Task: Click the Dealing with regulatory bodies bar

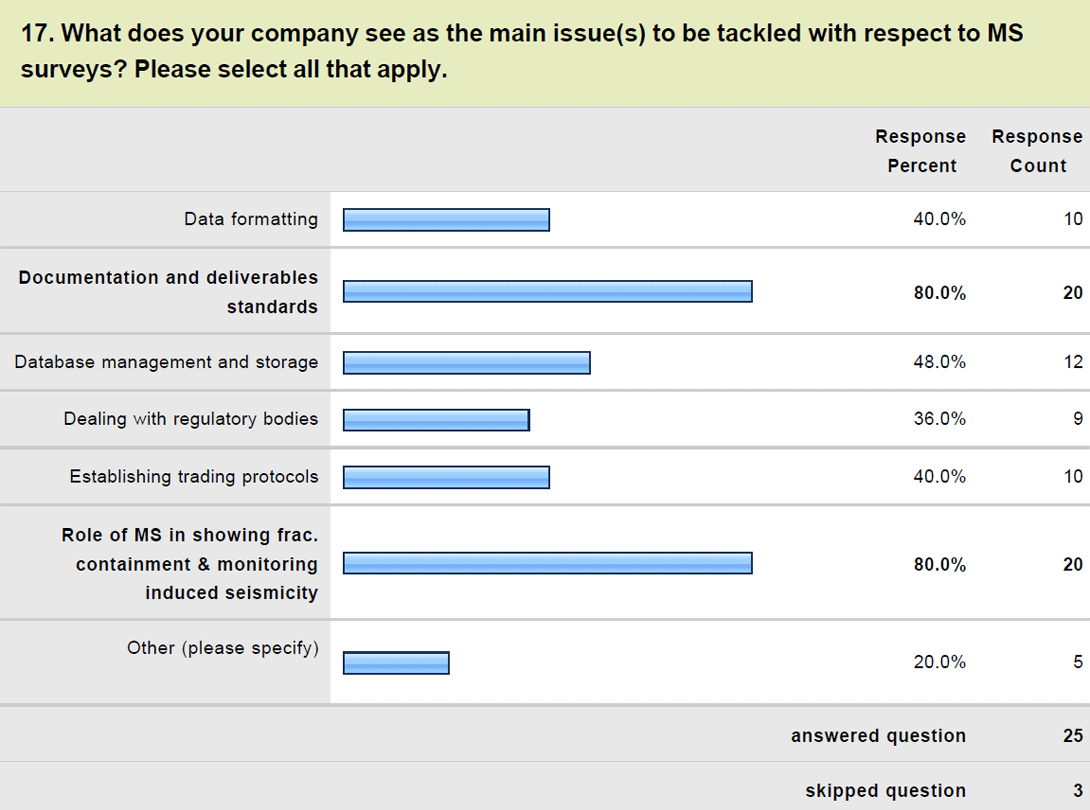Action: (436, 420)
